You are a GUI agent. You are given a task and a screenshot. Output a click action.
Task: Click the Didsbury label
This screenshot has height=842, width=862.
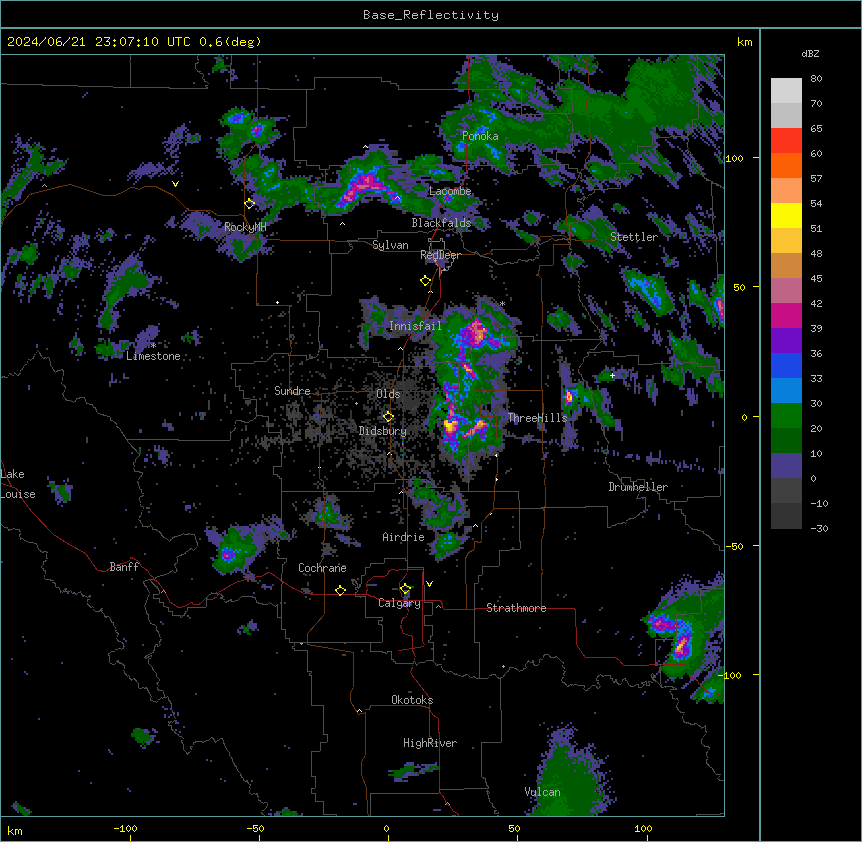click(x=383, y=431)
